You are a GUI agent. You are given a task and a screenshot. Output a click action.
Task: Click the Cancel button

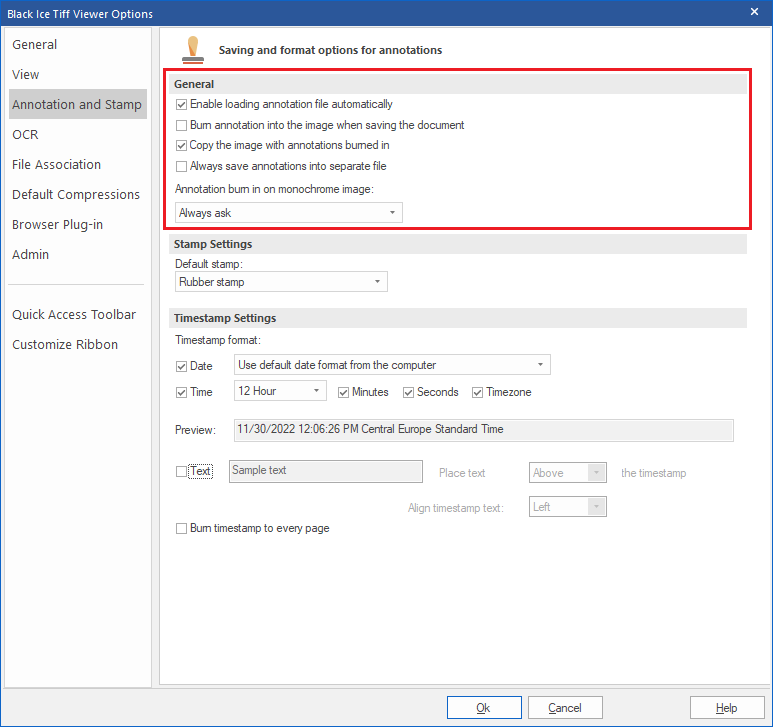565,707
